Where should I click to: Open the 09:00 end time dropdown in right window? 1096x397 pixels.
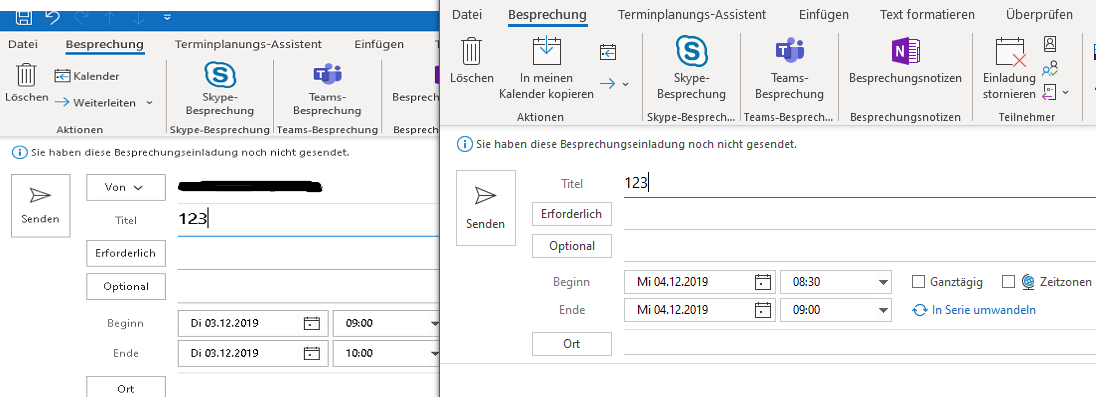[880, 310]
